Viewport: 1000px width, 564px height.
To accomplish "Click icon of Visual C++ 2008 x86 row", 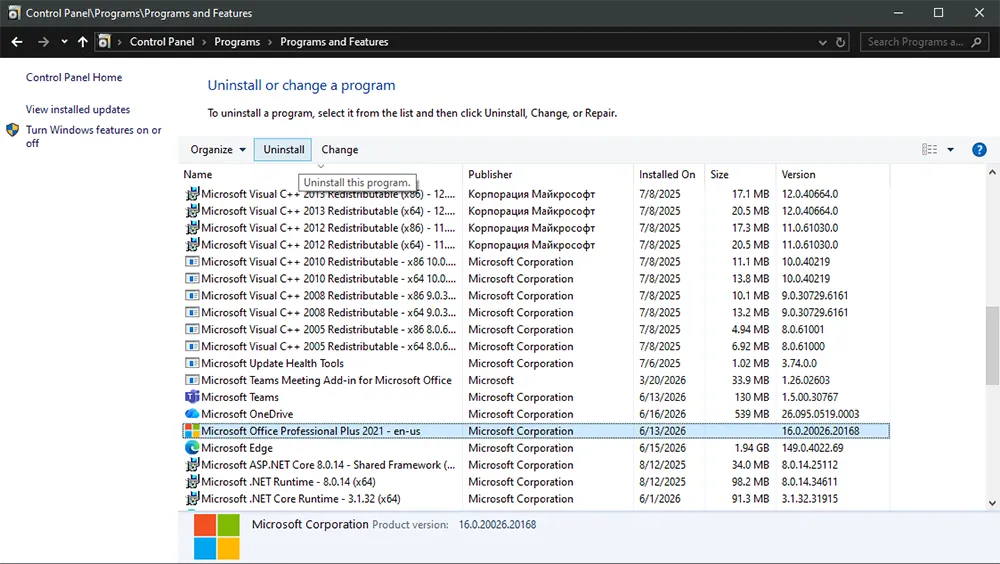I will pyautogui.click(x=192, y=295).
